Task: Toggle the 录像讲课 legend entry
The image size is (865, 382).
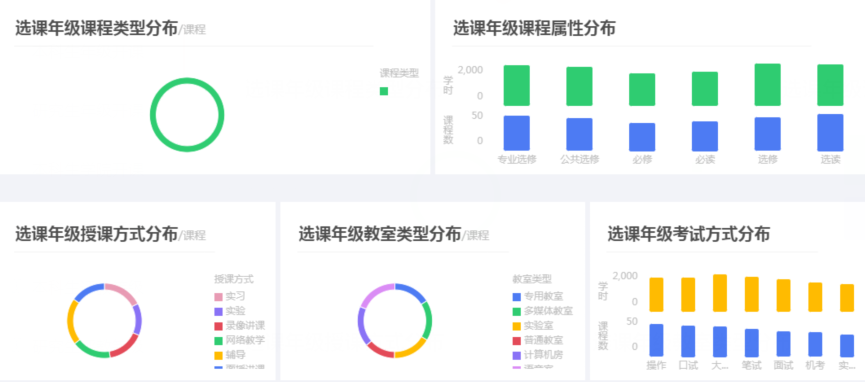Action: [x=239, y=326]
